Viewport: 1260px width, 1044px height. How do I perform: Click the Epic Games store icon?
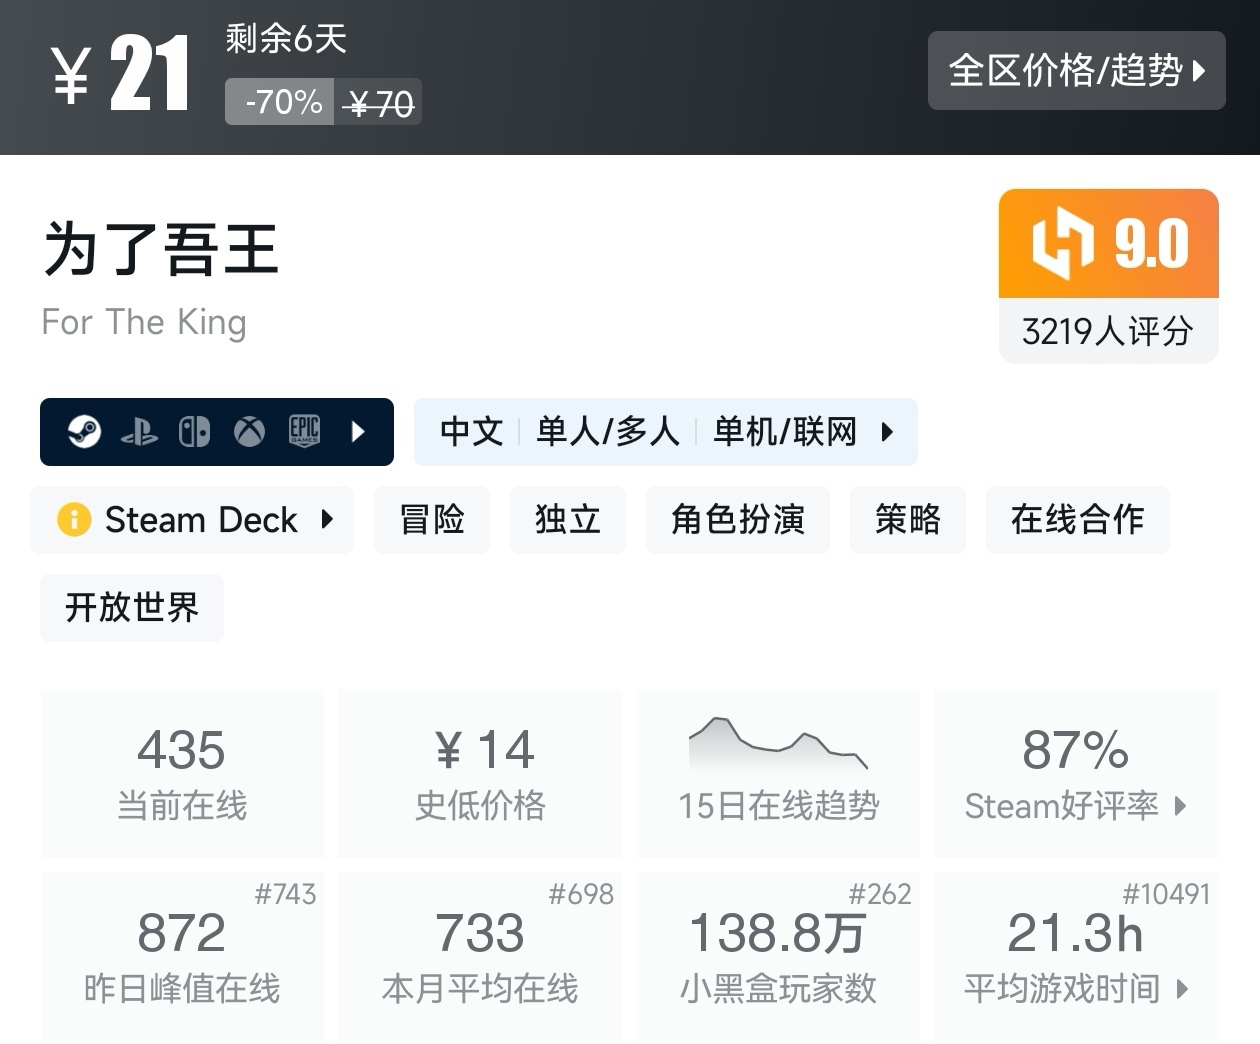coord(304,431)
